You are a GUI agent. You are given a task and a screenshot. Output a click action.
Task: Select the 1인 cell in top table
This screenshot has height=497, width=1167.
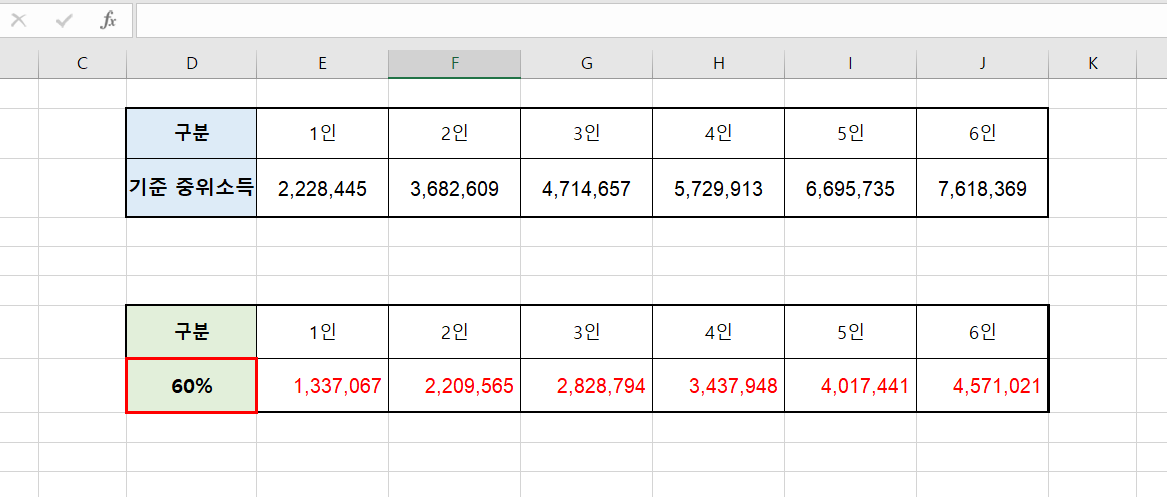click(x=322, y=133)
